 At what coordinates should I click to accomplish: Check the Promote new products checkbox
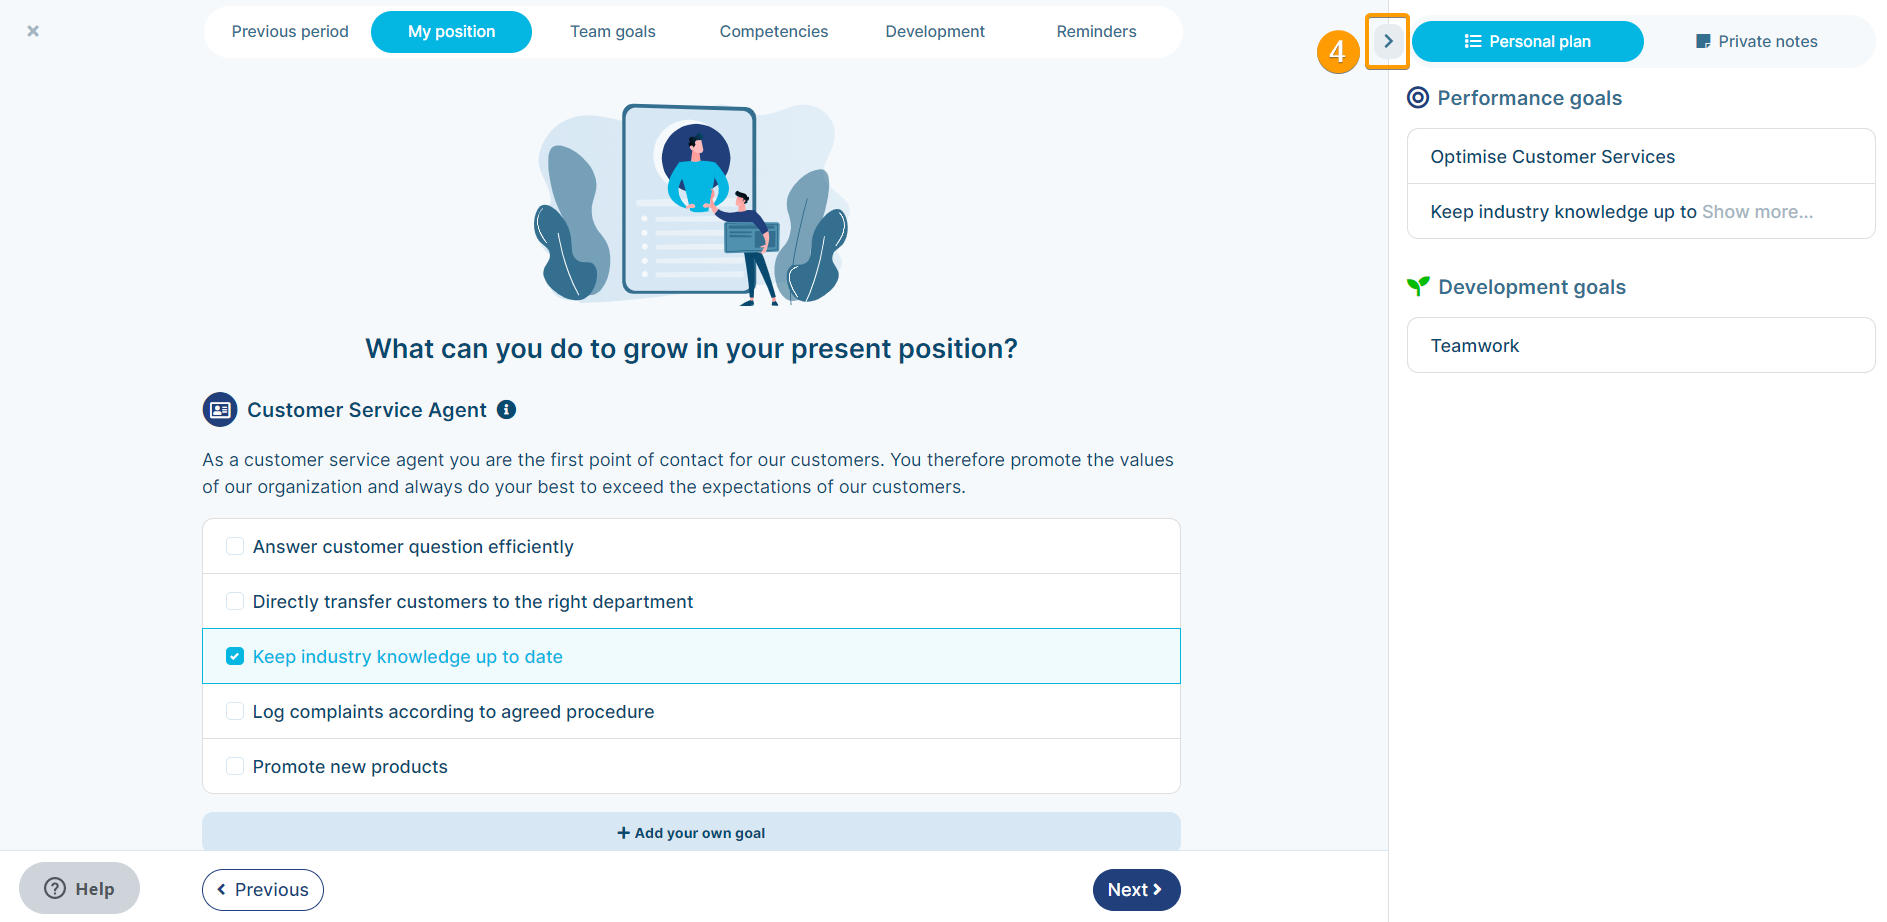(x=235, y=766)
